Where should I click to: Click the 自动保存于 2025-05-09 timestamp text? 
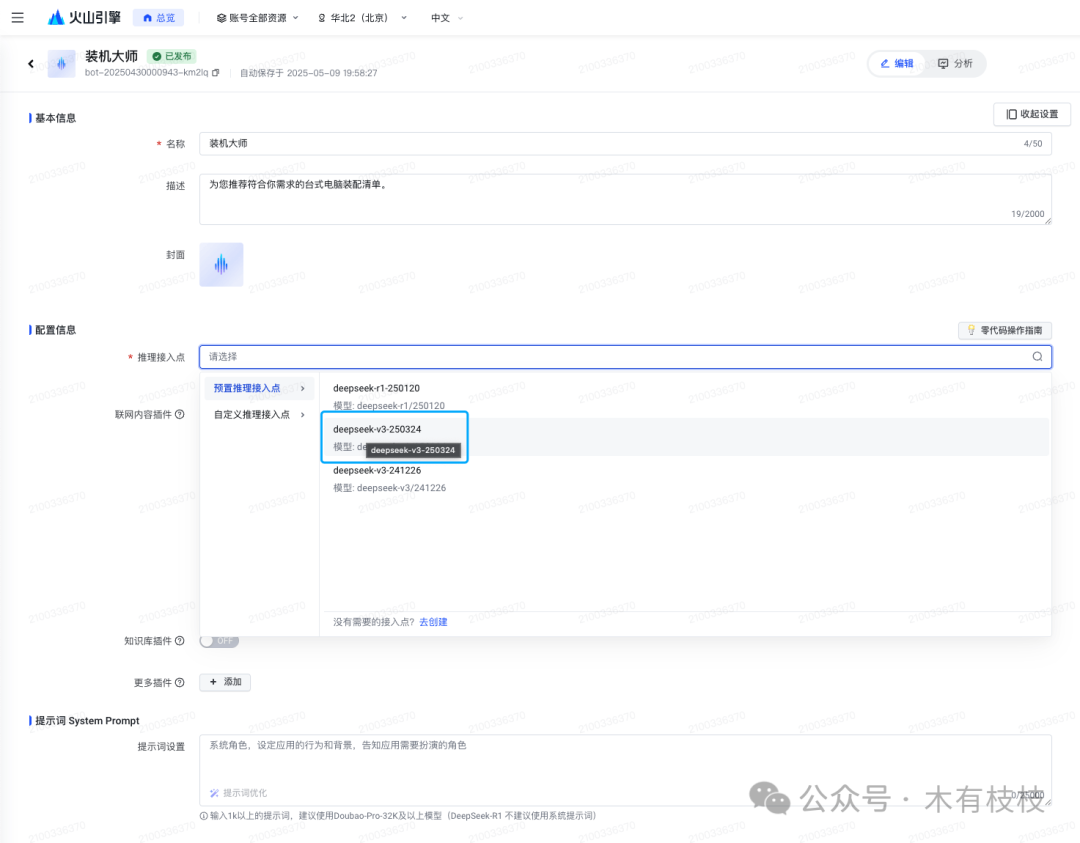[309, 73]
